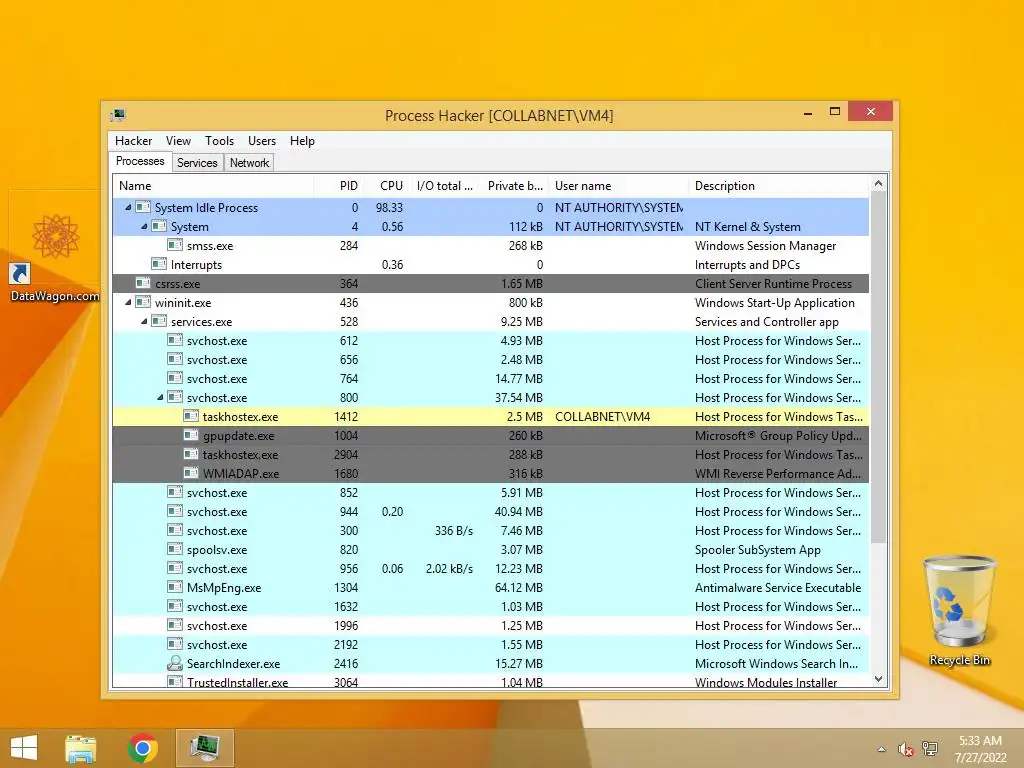The height and width of the screenshot is (768, 1024).
Task: Sort by the CPU column header
Action: point(387,185)
